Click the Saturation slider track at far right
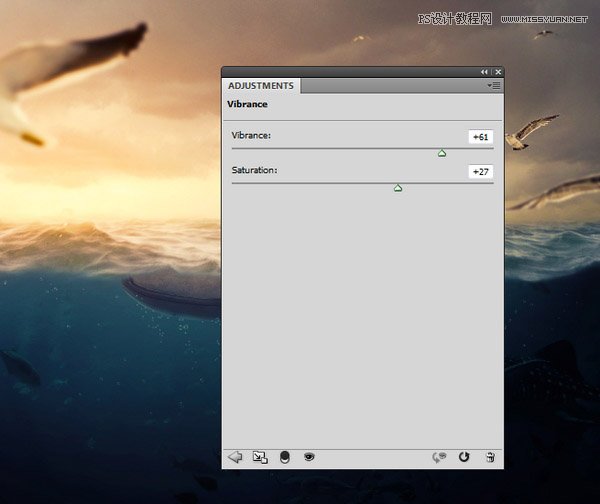The image size is (600, 504). pyautogui.click(x=490, y=183)
